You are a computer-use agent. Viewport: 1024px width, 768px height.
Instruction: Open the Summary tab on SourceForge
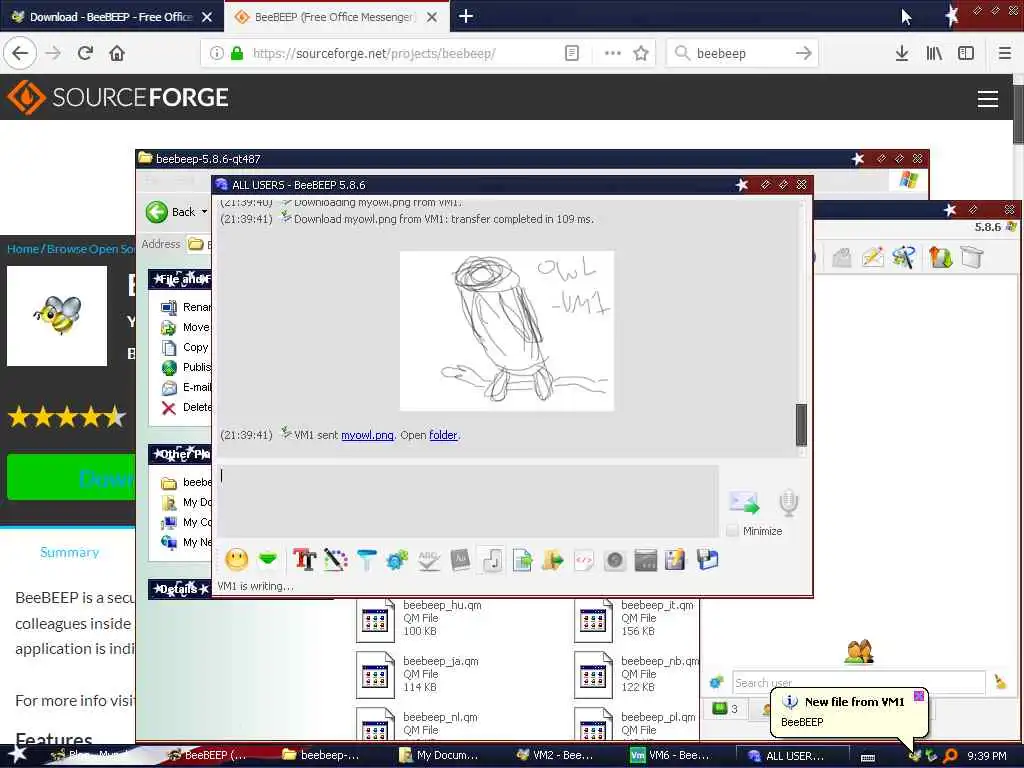coord(69,552)
